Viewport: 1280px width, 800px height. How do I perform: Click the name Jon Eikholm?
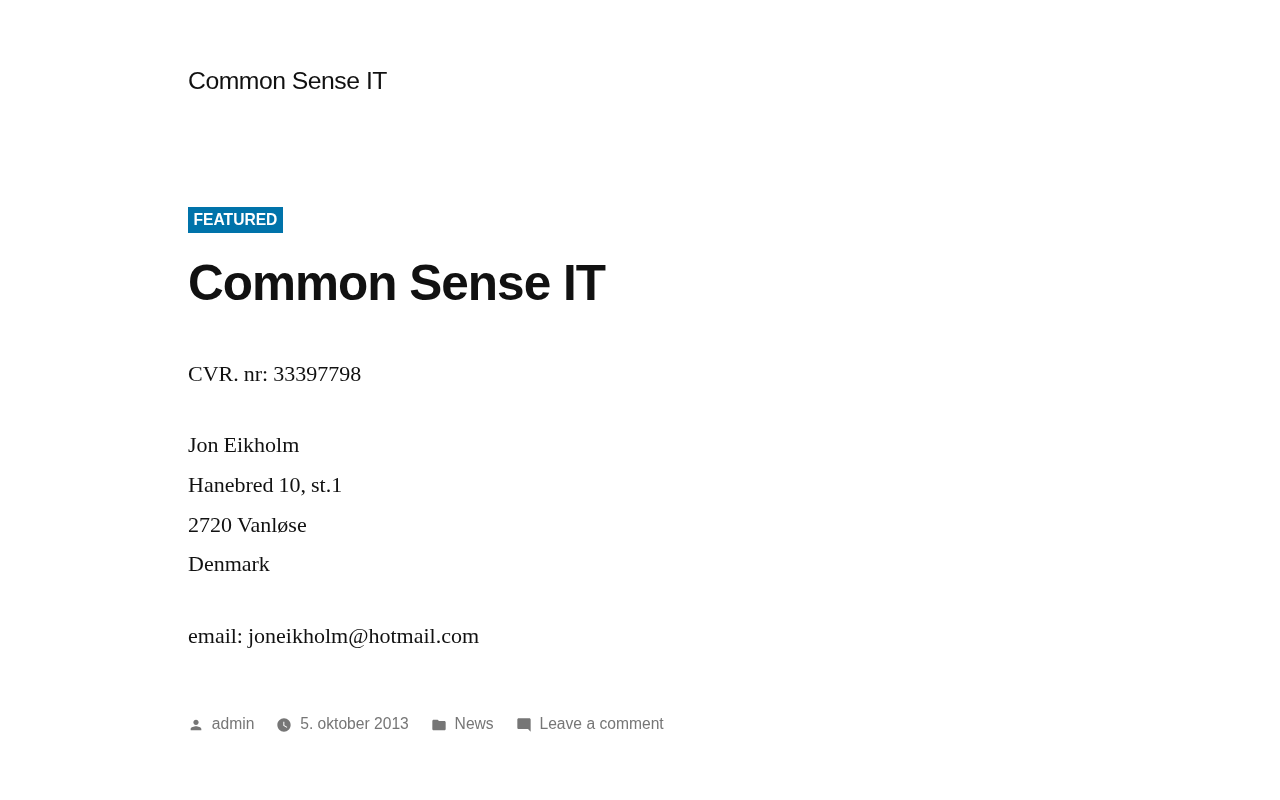(x=243, y=445)
